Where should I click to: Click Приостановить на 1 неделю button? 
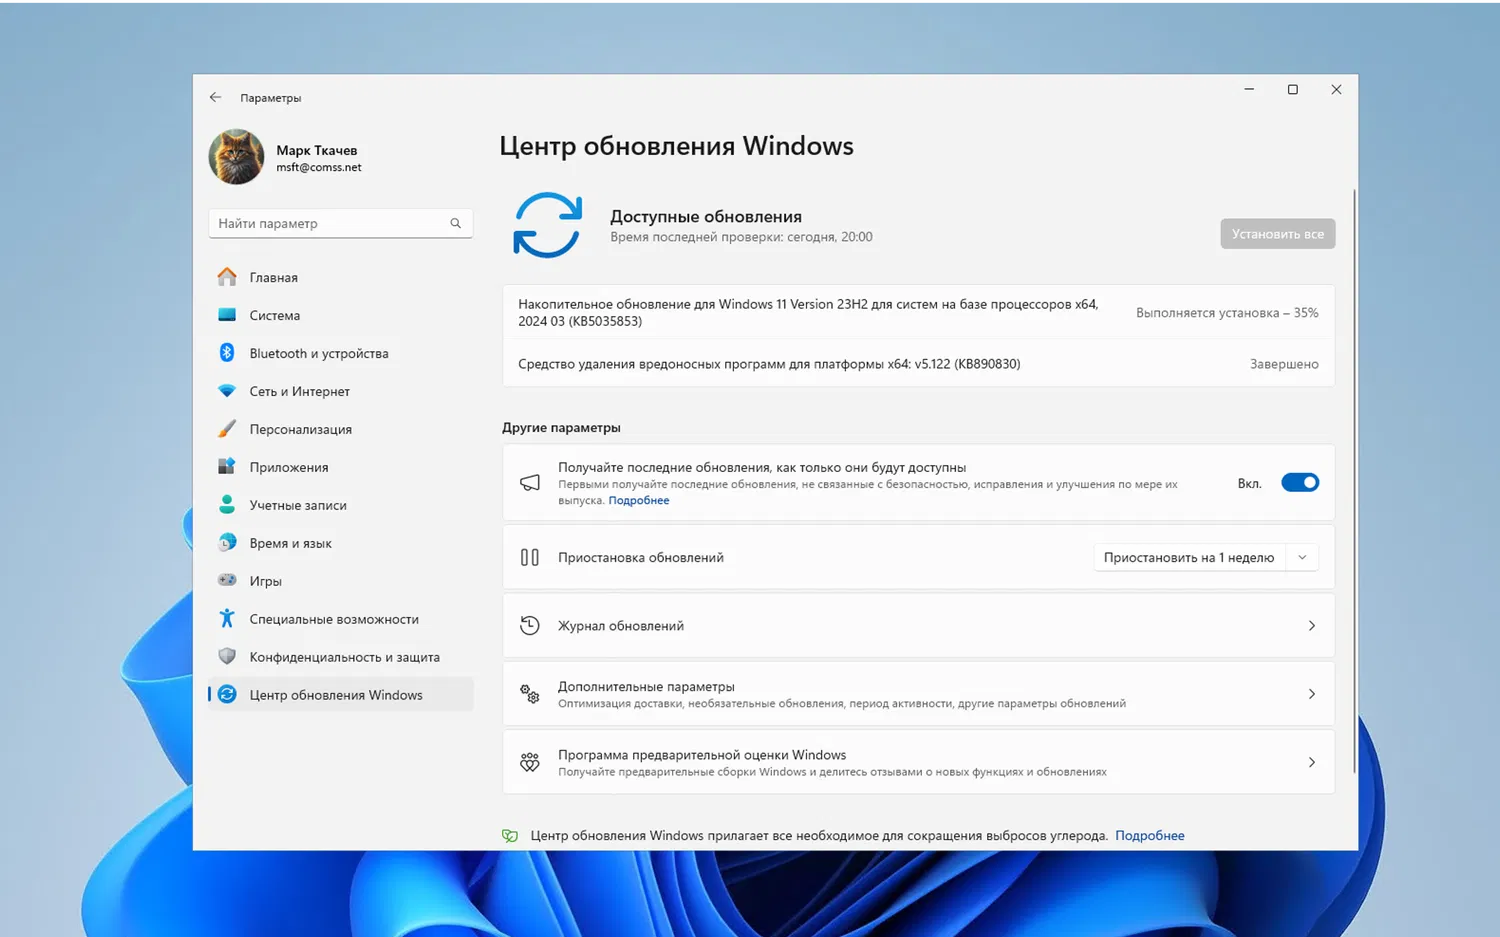1189,558
